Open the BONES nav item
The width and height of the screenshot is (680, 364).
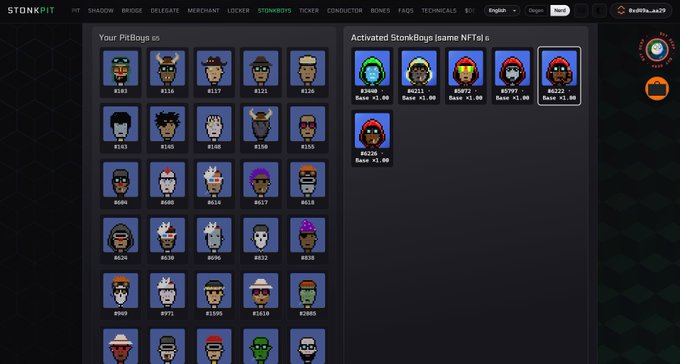point(380,10)
